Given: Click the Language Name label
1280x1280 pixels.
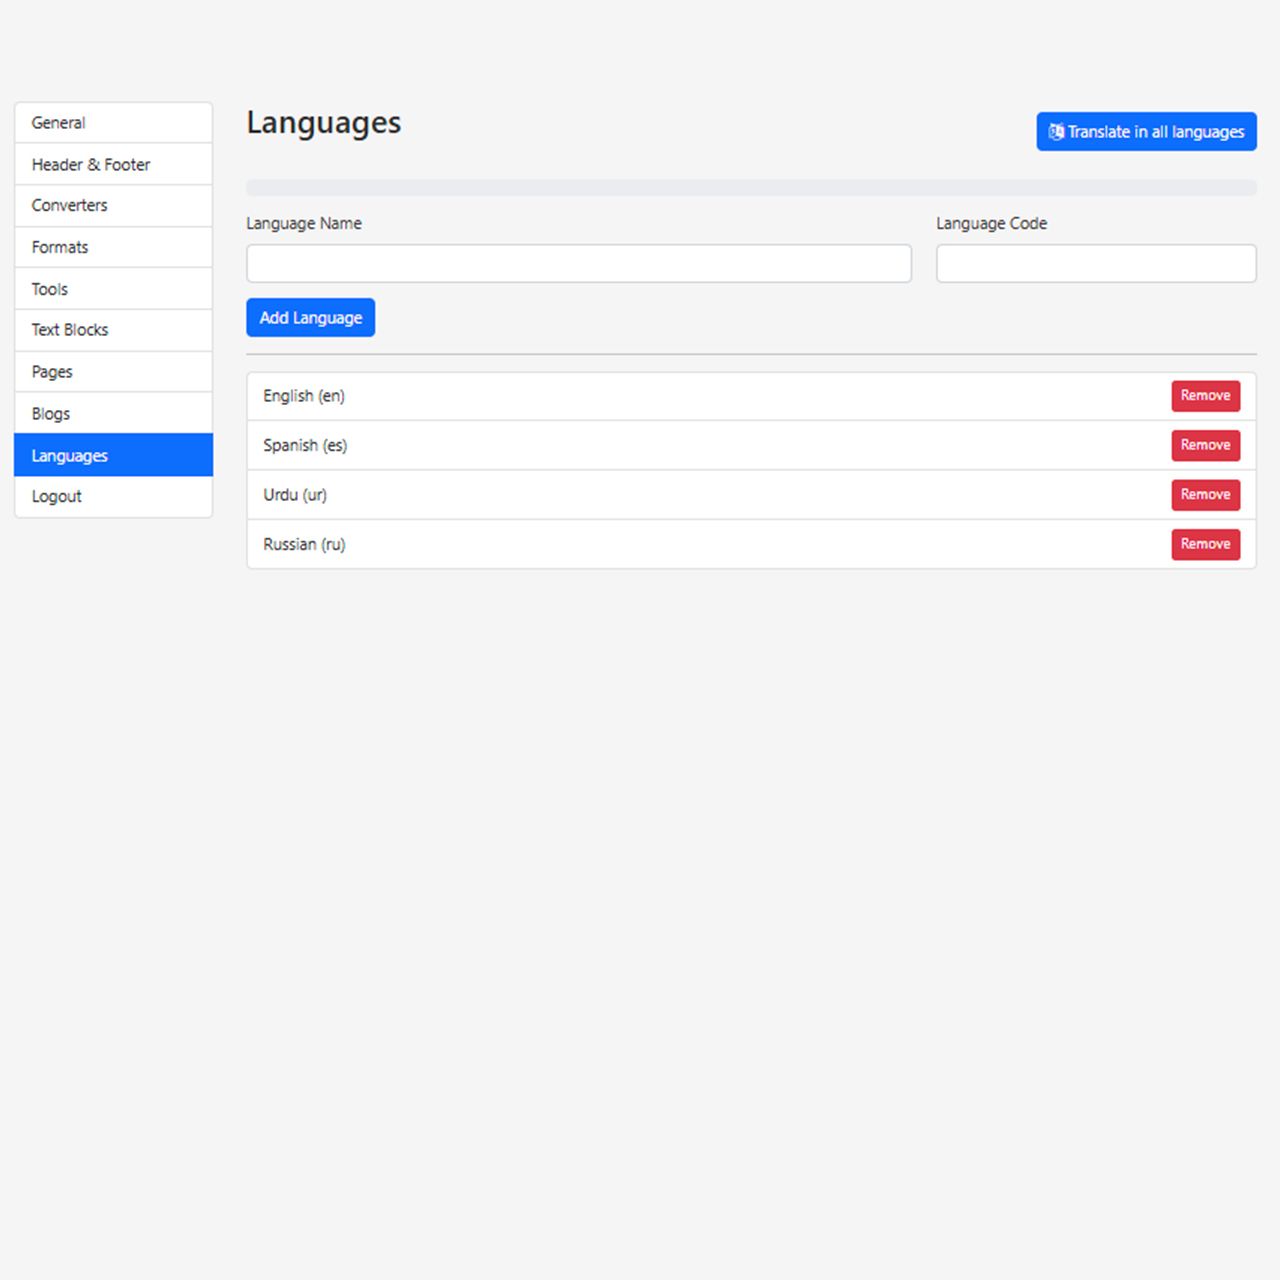Looking at the screenshot, I should [x=304, y=224].
